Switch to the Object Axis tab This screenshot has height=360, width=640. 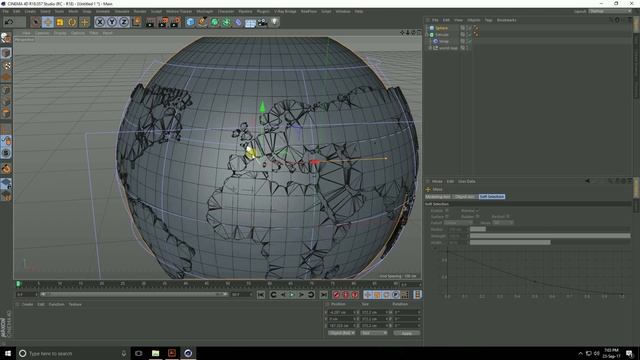coord(464,197)
